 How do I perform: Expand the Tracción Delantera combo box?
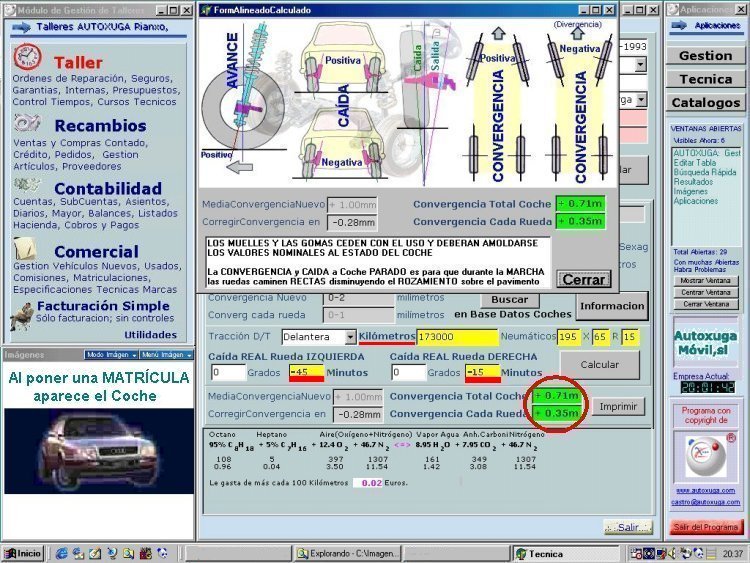click(351, 337)
